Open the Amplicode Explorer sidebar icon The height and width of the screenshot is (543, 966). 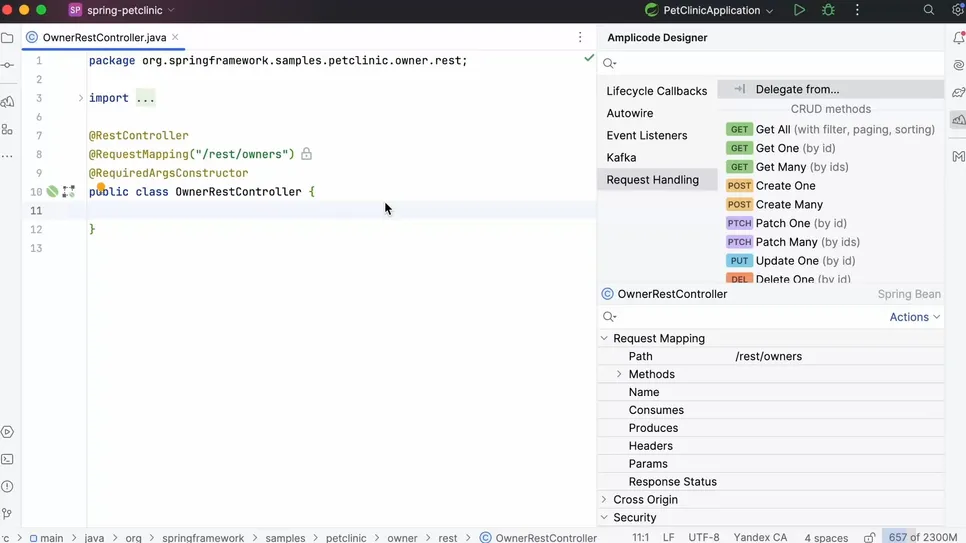coord(7,102)
